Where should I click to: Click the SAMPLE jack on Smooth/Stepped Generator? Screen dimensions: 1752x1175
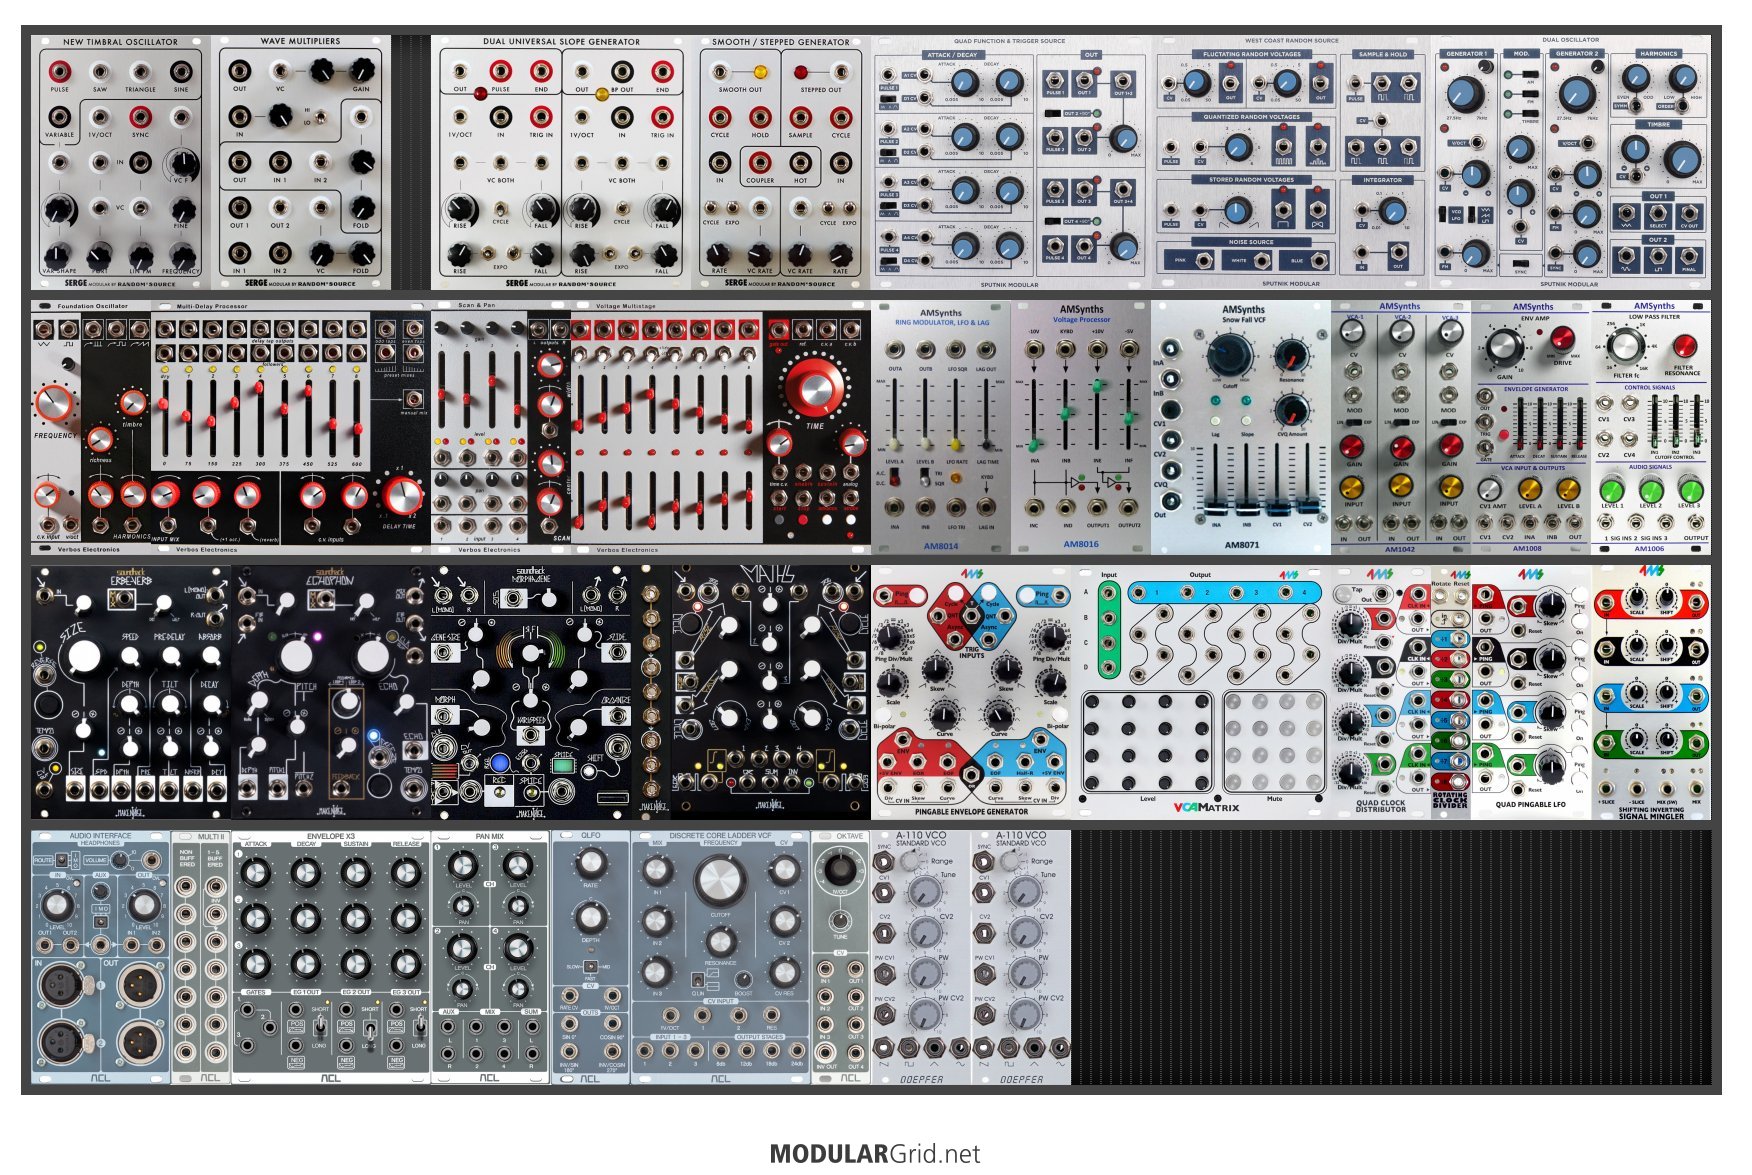[800, 117]
